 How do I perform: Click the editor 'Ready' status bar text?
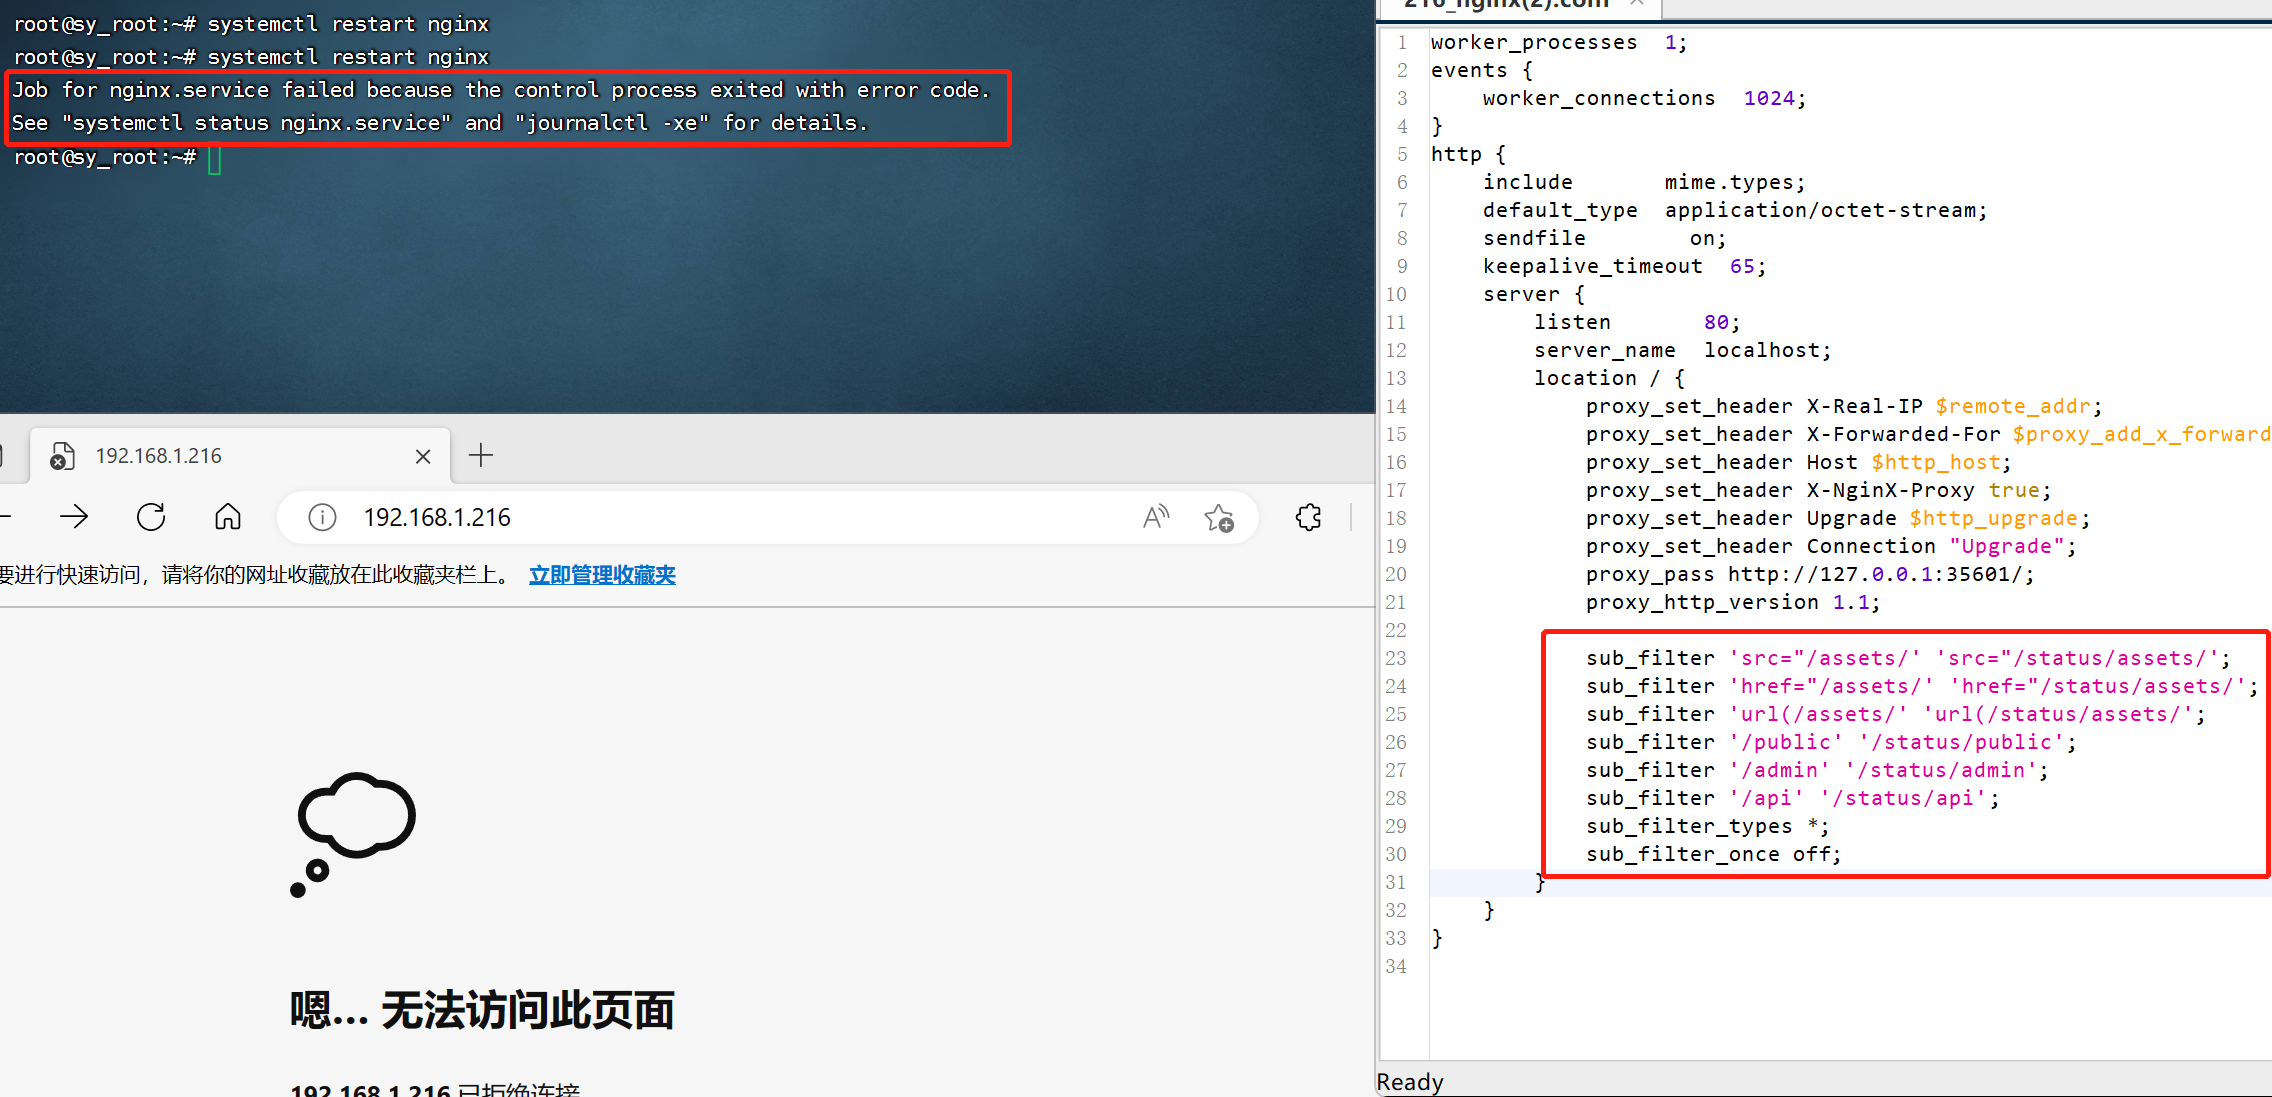tap(1410, 1082)
